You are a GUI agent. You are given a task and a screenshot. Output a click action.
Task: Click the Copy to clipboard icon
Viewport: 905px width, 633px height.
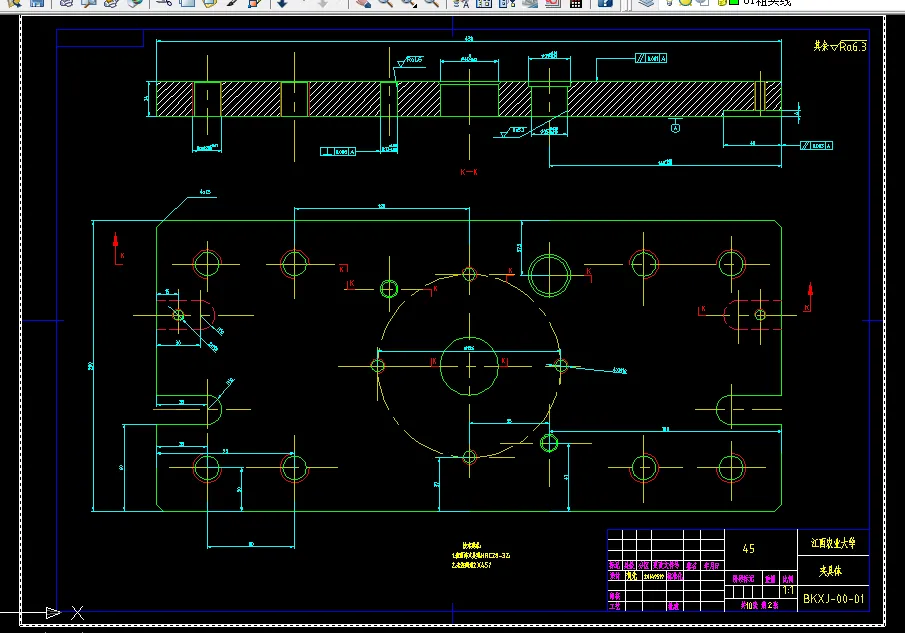pyautogui.click(x=187, y=3)
